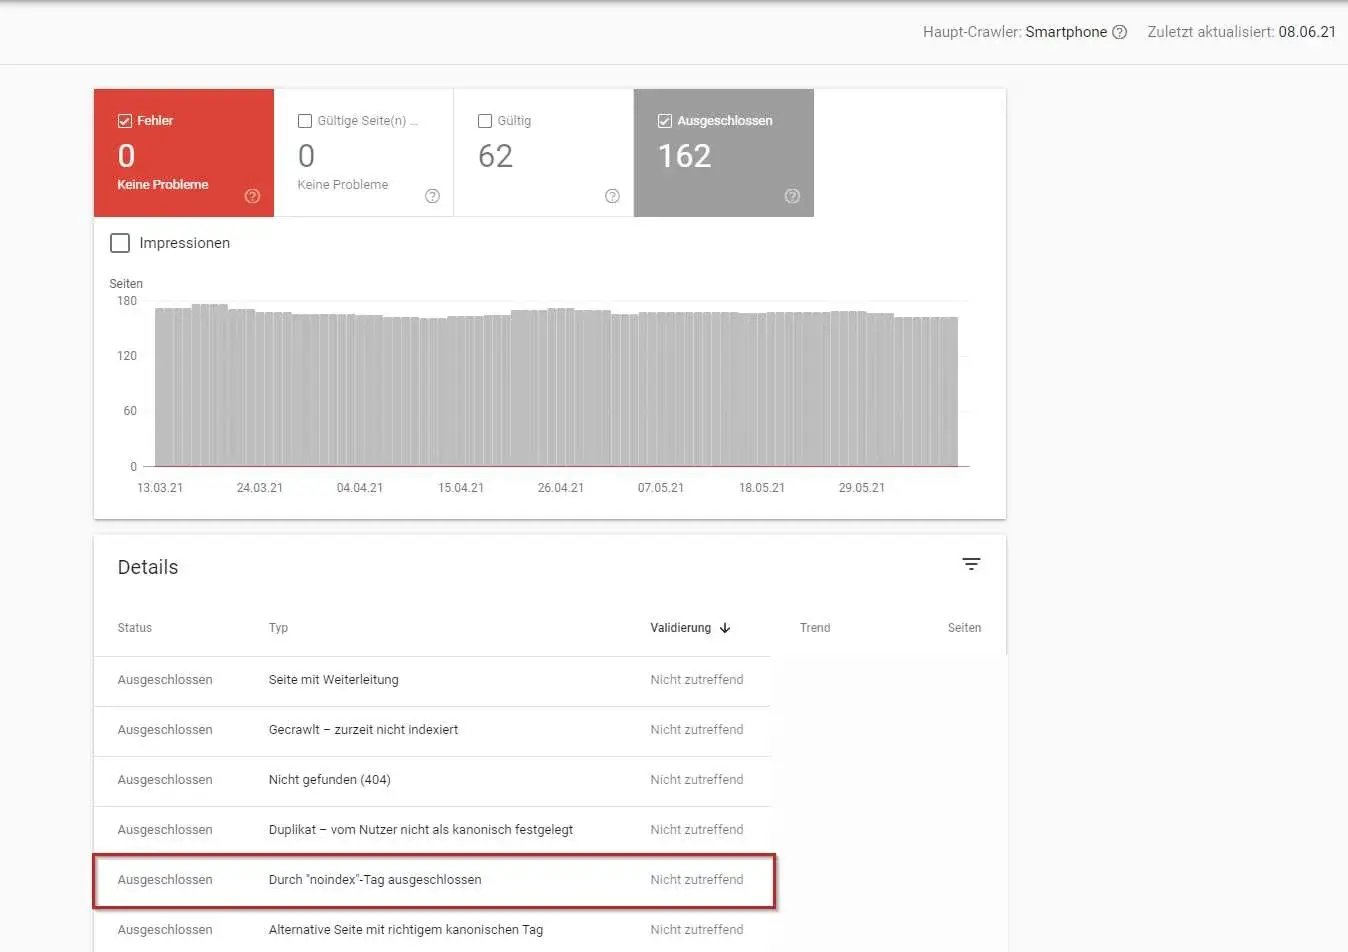Viewport: 1348px width, 952px height.
Task: Toggle the Impressionen checkbox
Action: [120, 243]
